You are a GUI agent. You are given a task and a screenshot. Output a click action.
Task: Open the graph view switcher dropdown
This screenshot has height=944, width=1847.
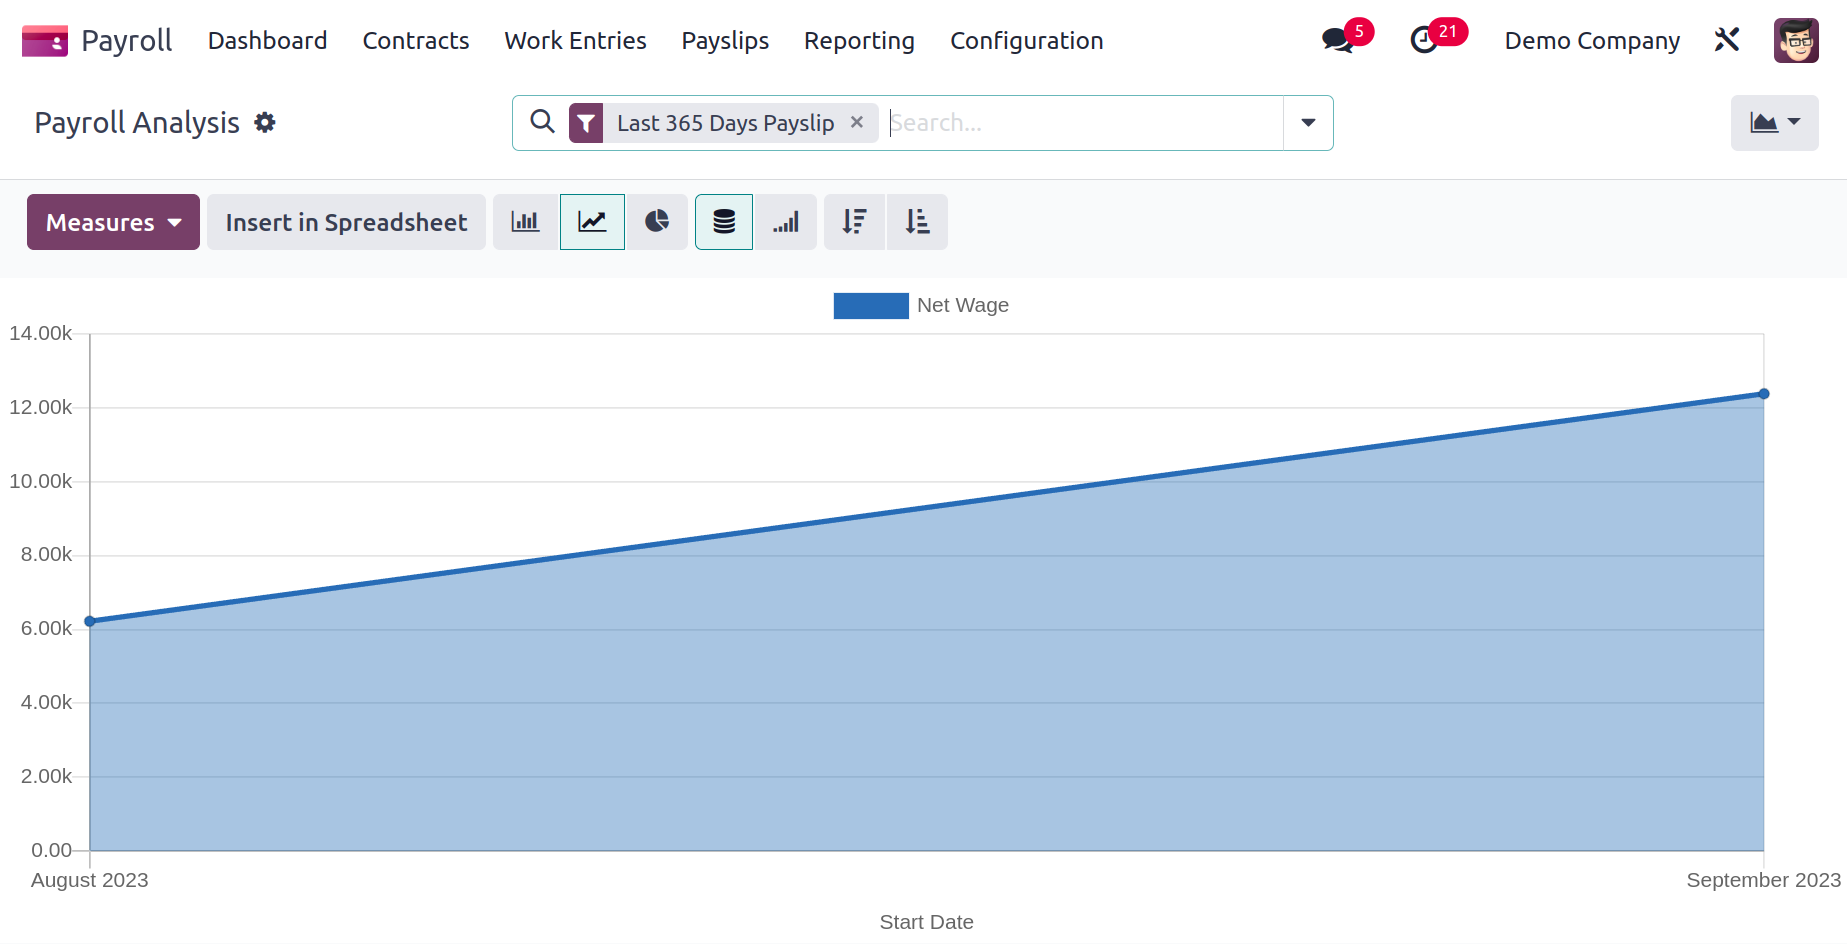(x=1775, y=123)
